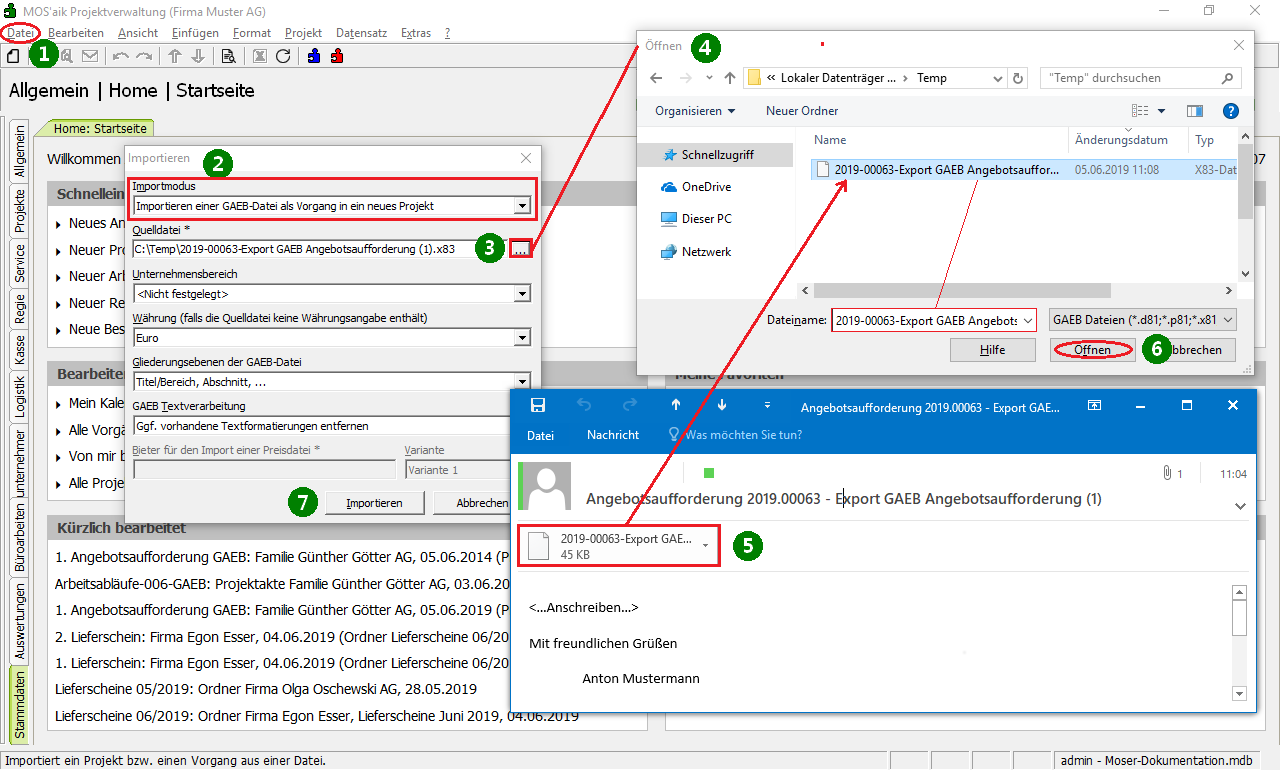Expand the Importmodus dropdown
The width and height of the screenshot is (1280, 770).
coord(521,206)
